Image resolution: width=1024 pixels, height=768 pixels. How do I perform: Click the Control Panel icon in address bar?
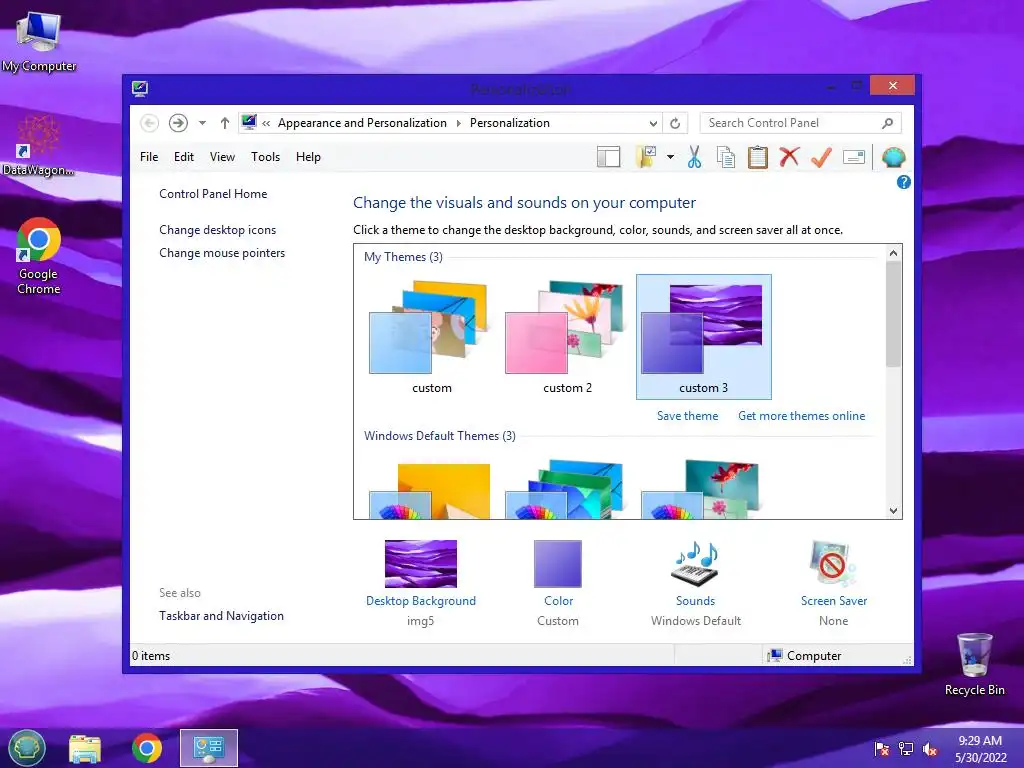[249, 122]
